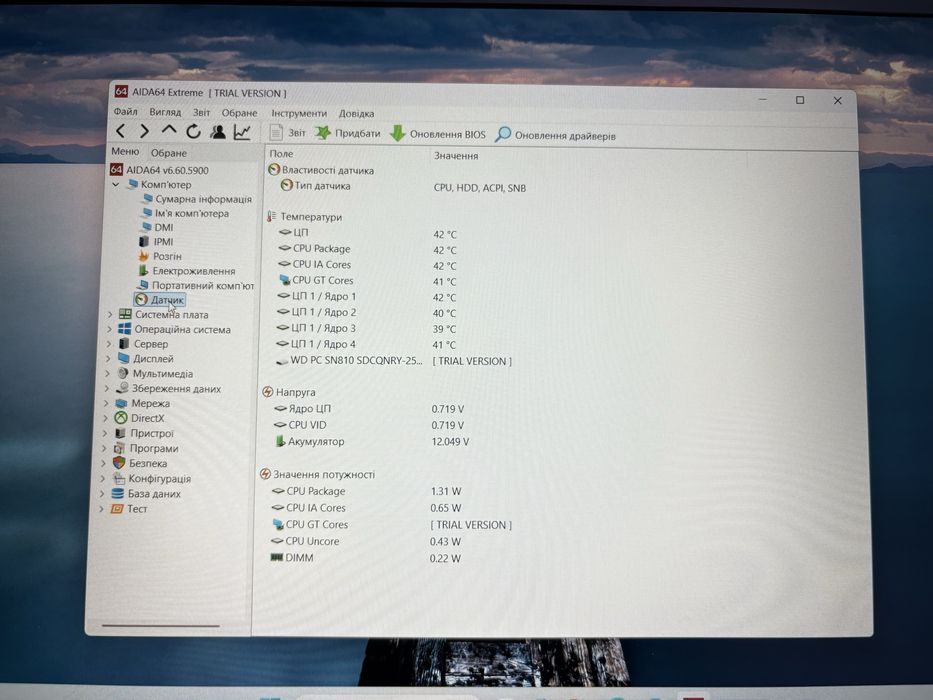Select the Пристрої tree item
Image resolution: width=933 pixels, height=700 pixels.
pos(144,433)
